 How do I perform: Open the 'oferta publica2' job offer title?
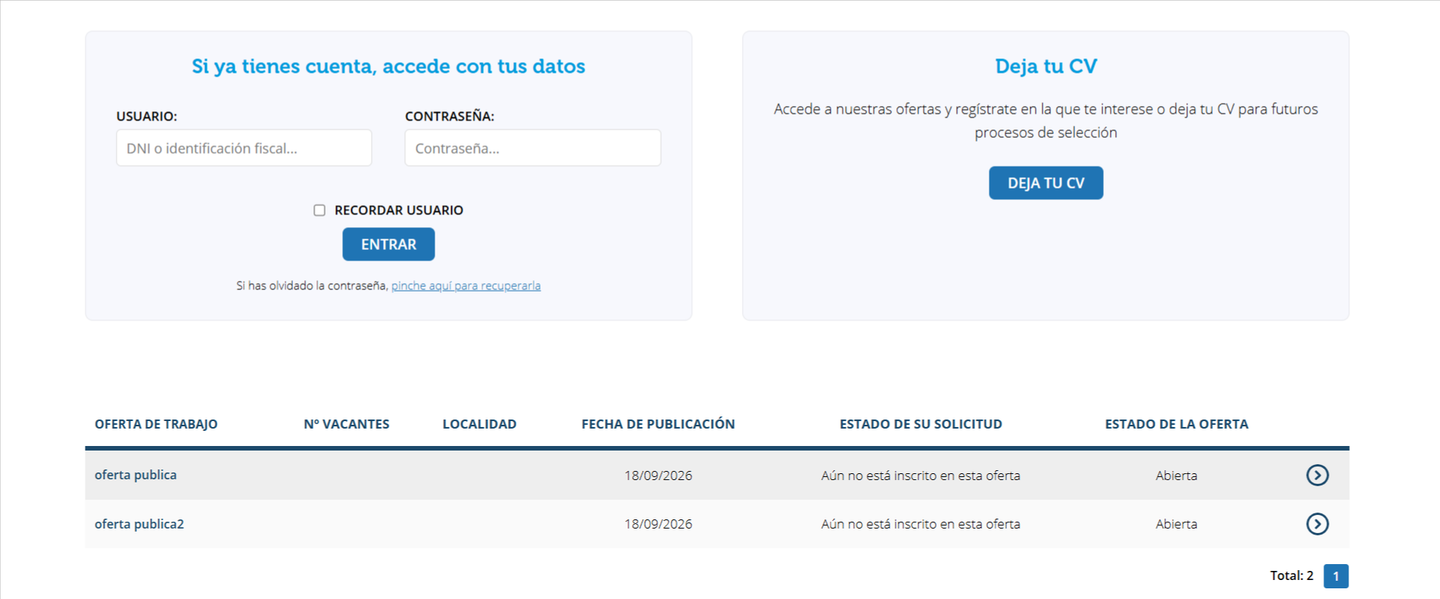139,523
